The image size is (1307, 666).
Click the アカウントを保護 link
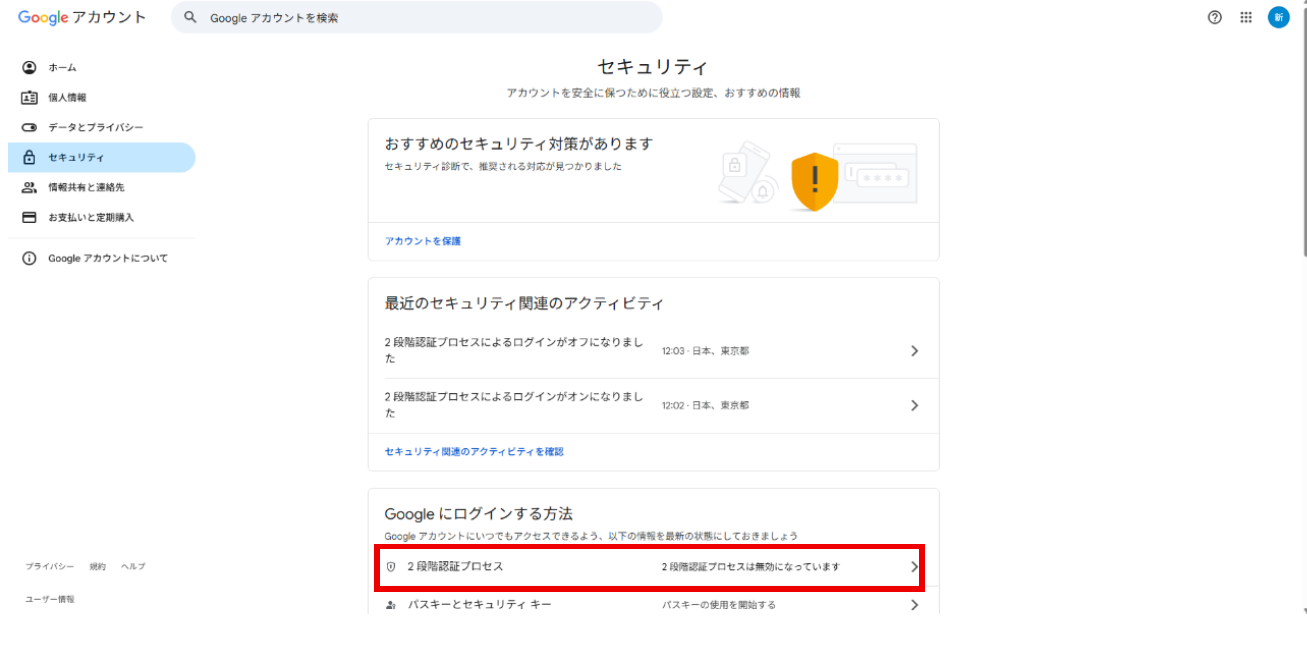pyautogui.click(x=423, y=241)
